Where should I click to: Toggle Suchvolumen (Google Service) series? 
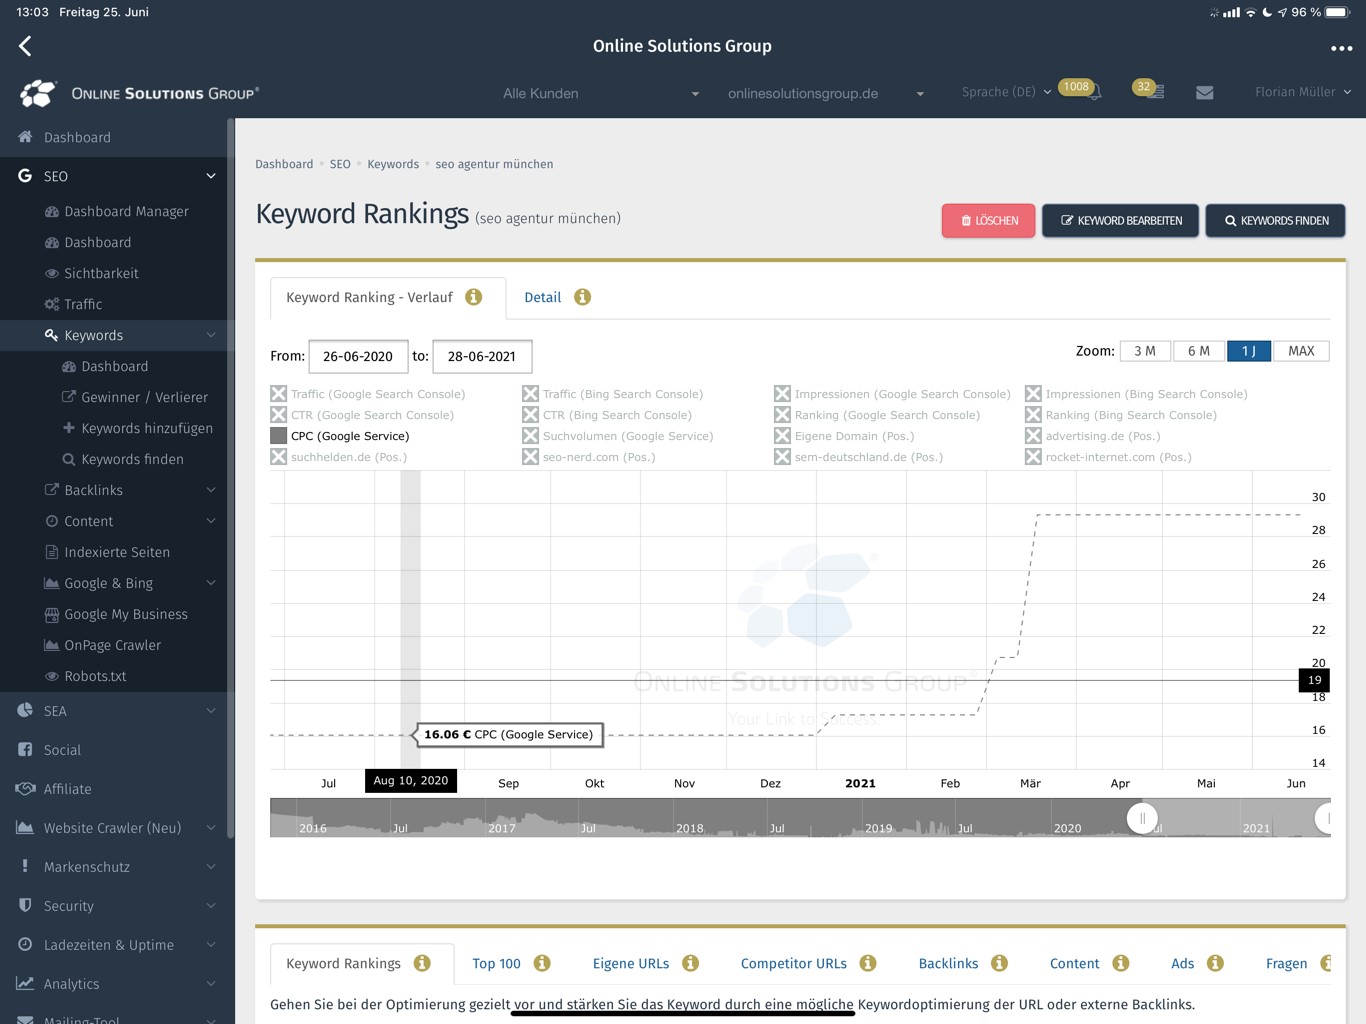click(618, 436)
